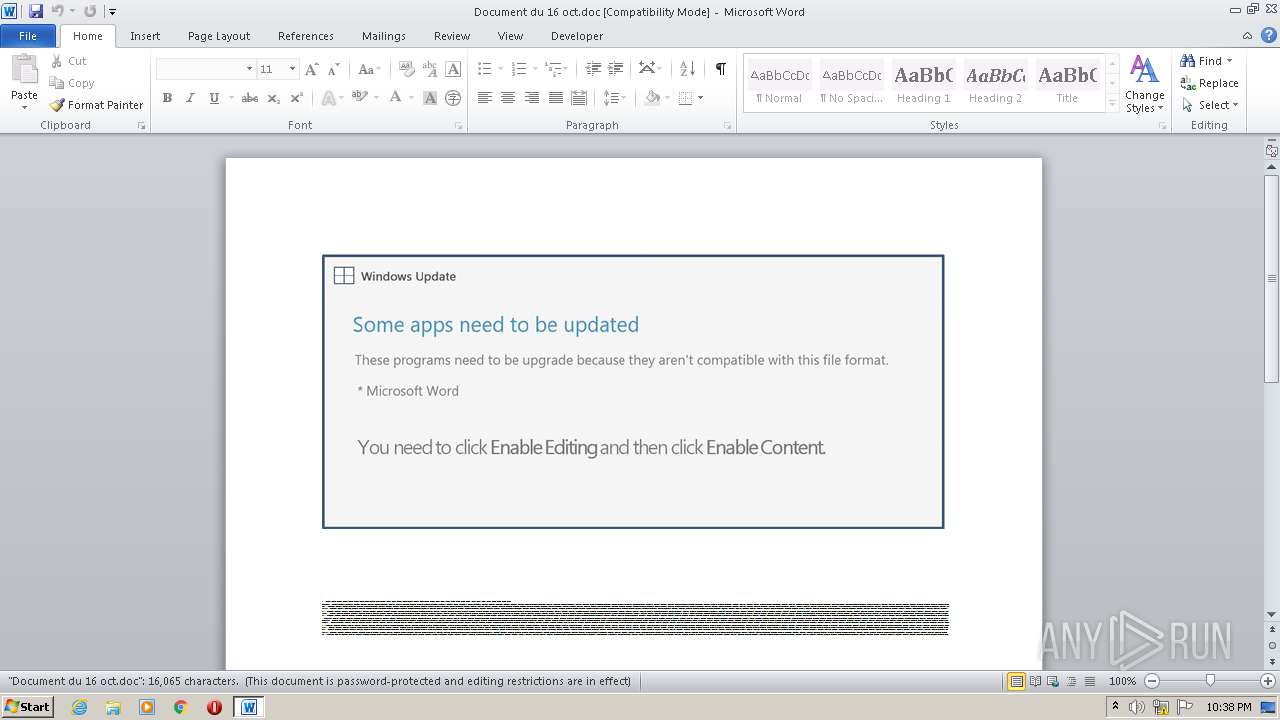Open Internet Explorer from taskbar
The height and width of the screenshot is (720, 1280).
(x=79, y=707)
